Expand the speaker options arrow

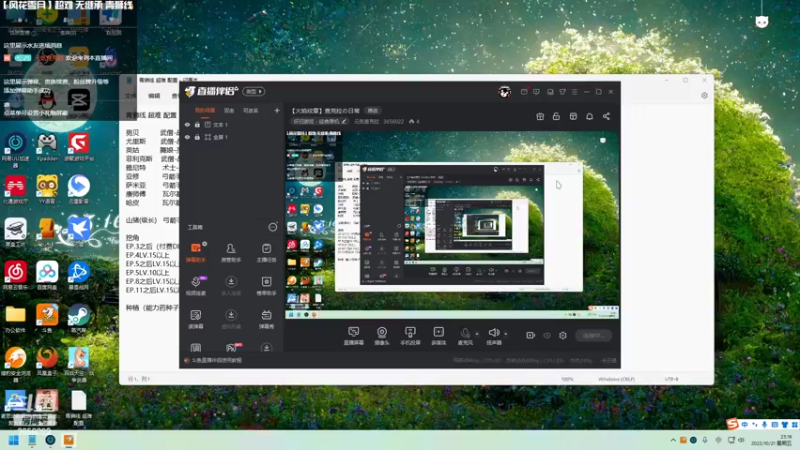[506, 334]
